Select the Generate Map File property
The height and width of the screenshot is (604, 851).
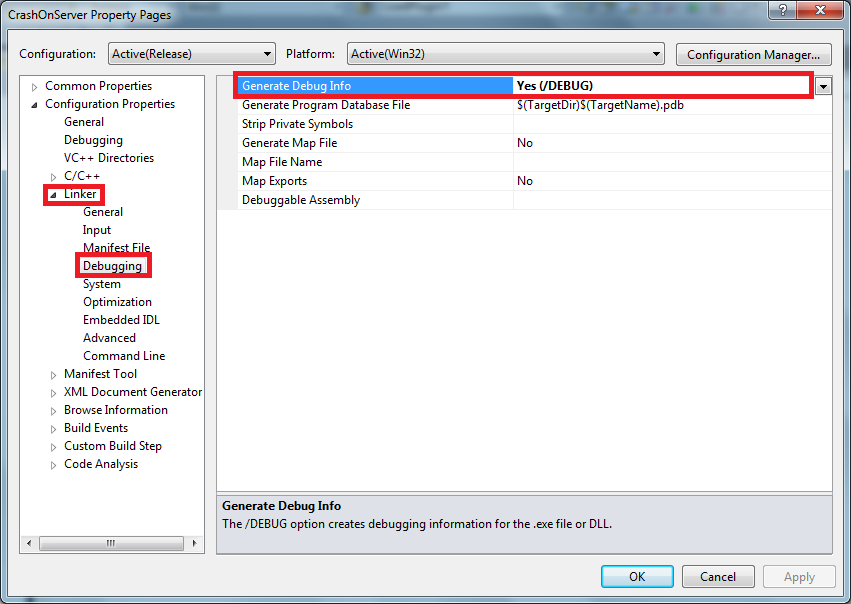click(289, 143)
